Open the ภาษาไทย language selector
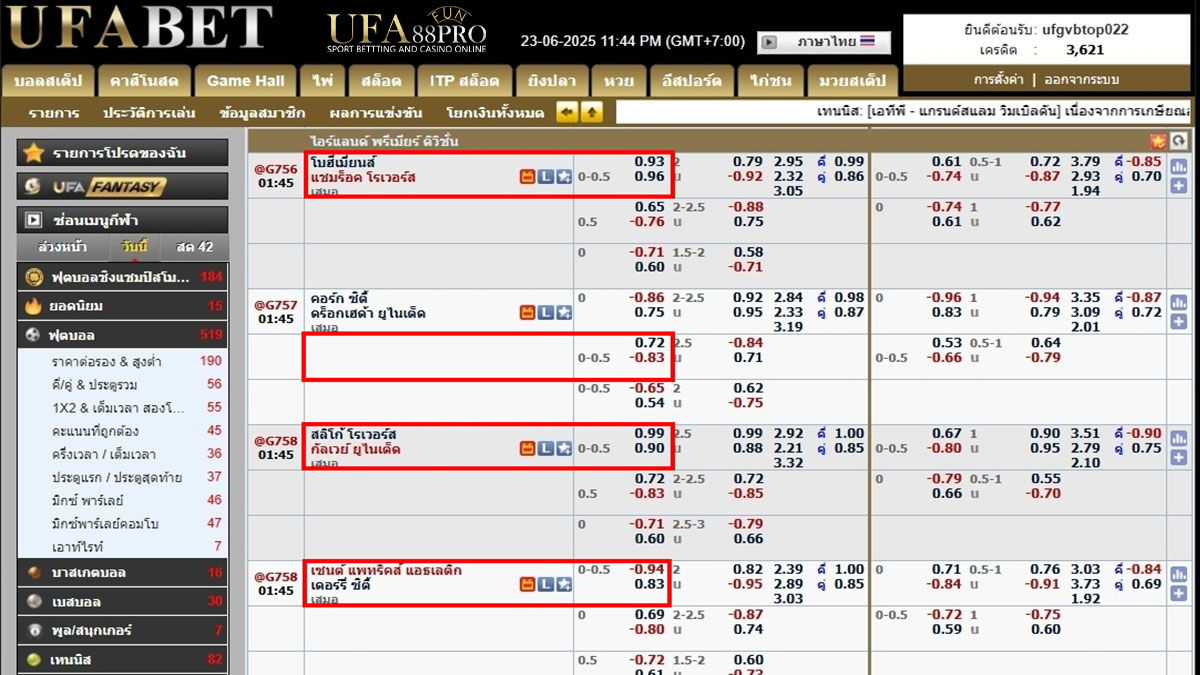Screen dimensions: 1200x675 click(835, 42)
